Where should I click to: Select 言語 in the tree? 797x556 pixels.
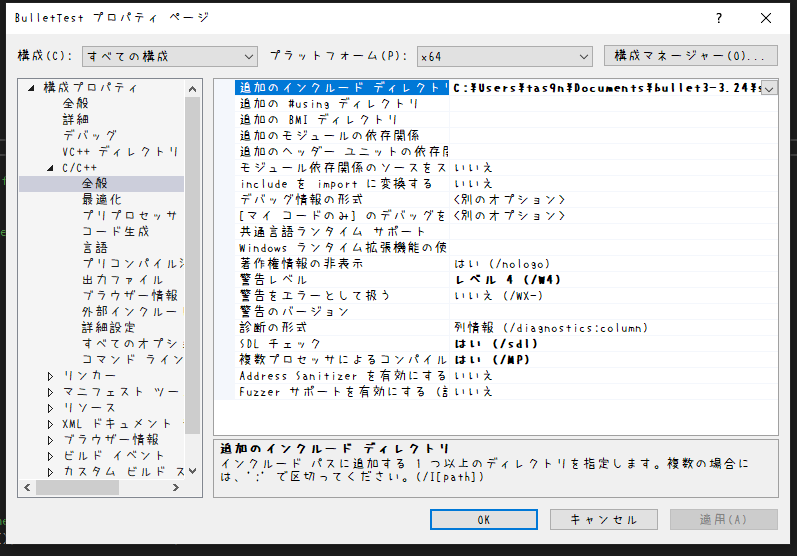click(95, 248)
